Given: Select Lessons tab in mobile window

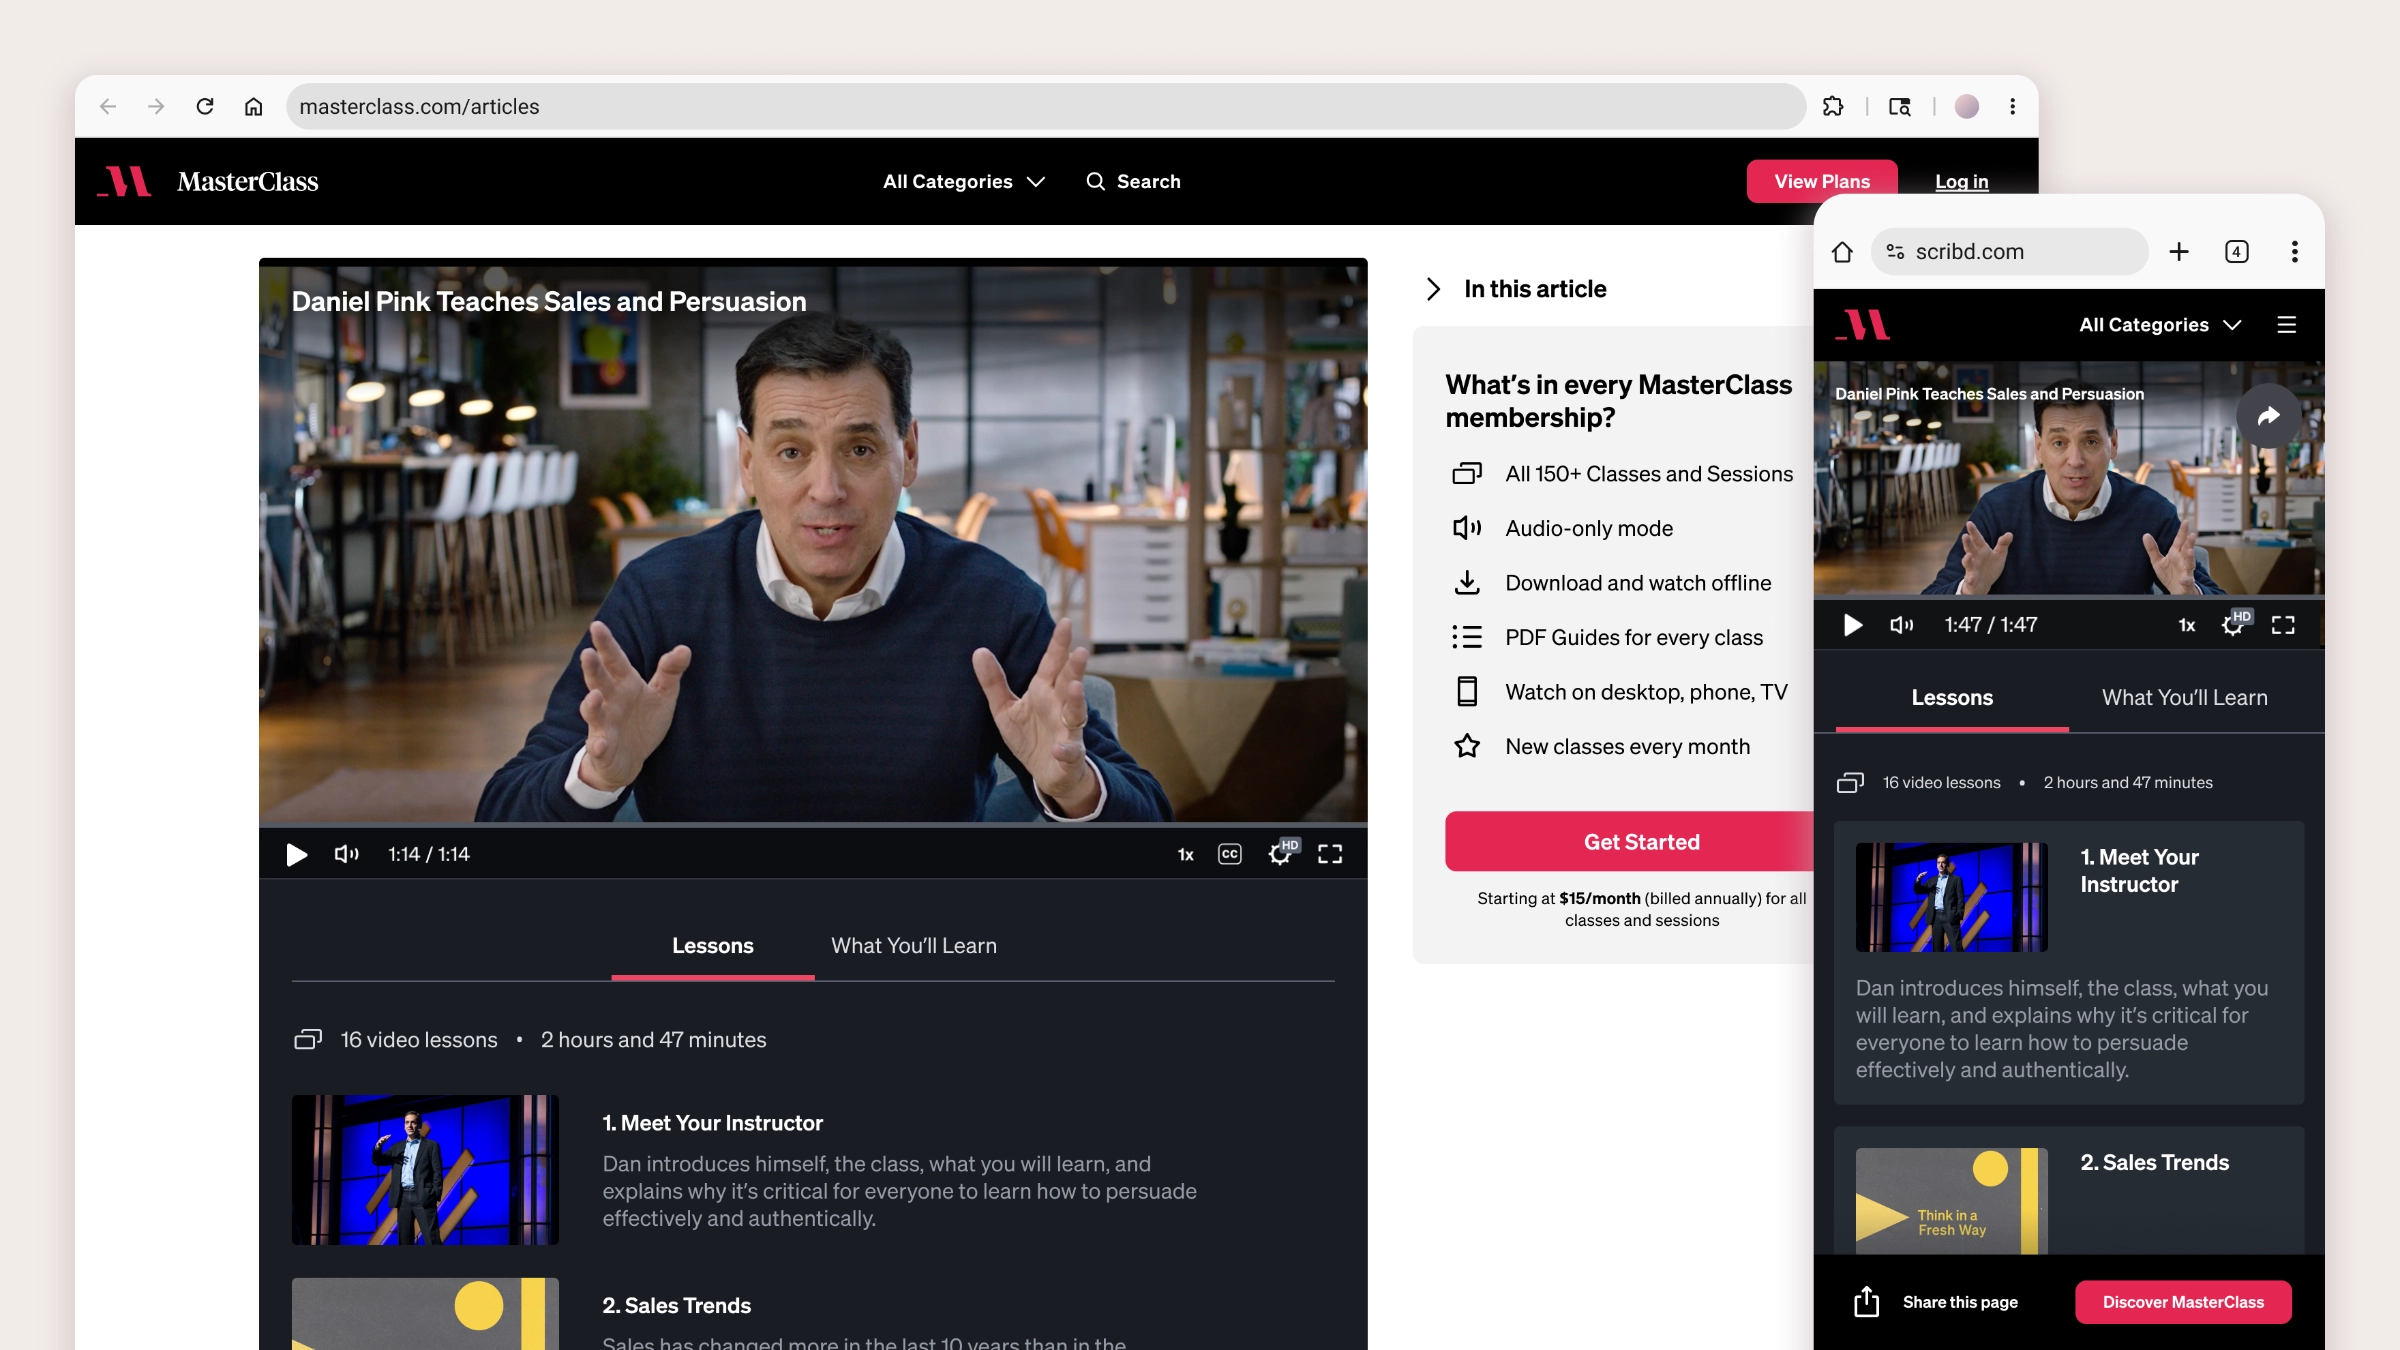Looking at the screenshot, I should coord(1952,698).
